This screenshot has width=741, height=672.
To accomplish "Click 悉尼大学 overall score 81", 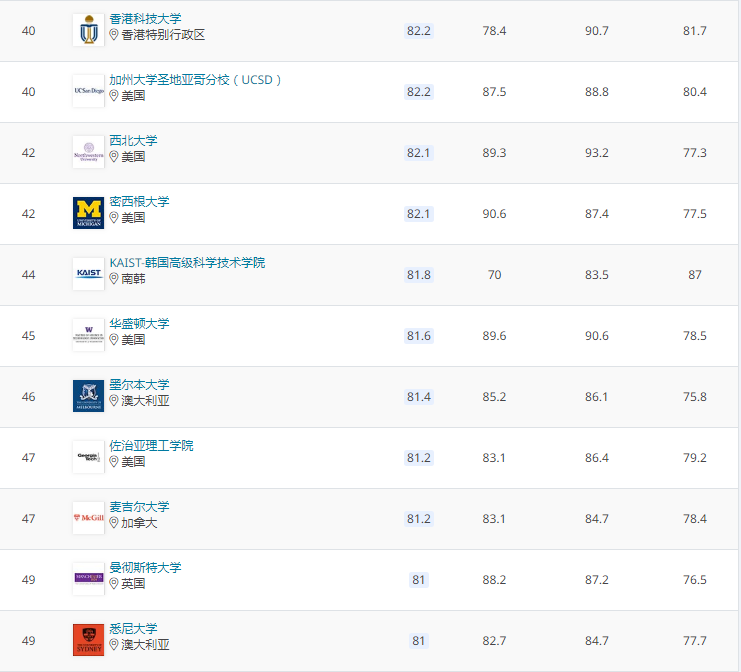I will point(418,641).
